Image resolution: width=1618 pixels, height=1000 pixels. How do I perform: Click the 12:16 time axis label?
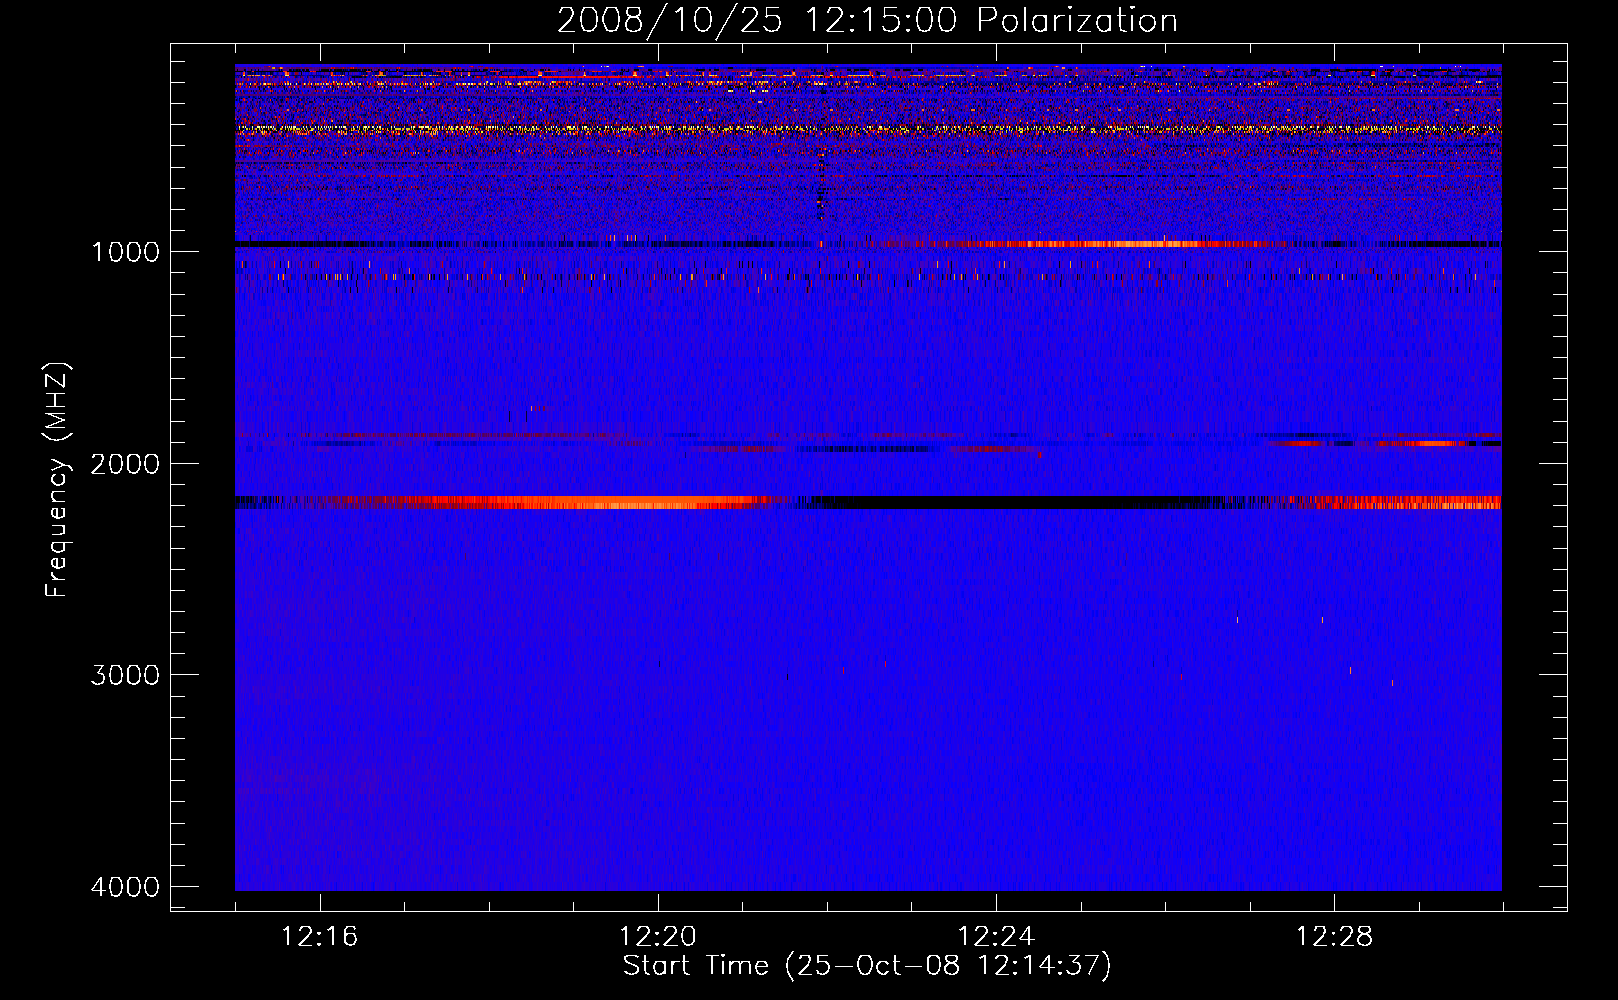click(319, 937)
